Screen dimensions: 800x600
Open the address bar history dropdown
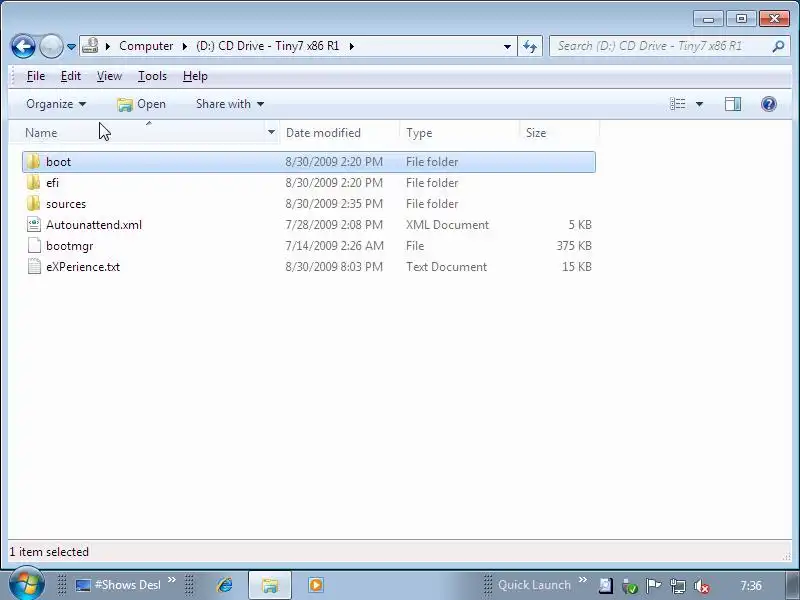[x=507, y=46]
